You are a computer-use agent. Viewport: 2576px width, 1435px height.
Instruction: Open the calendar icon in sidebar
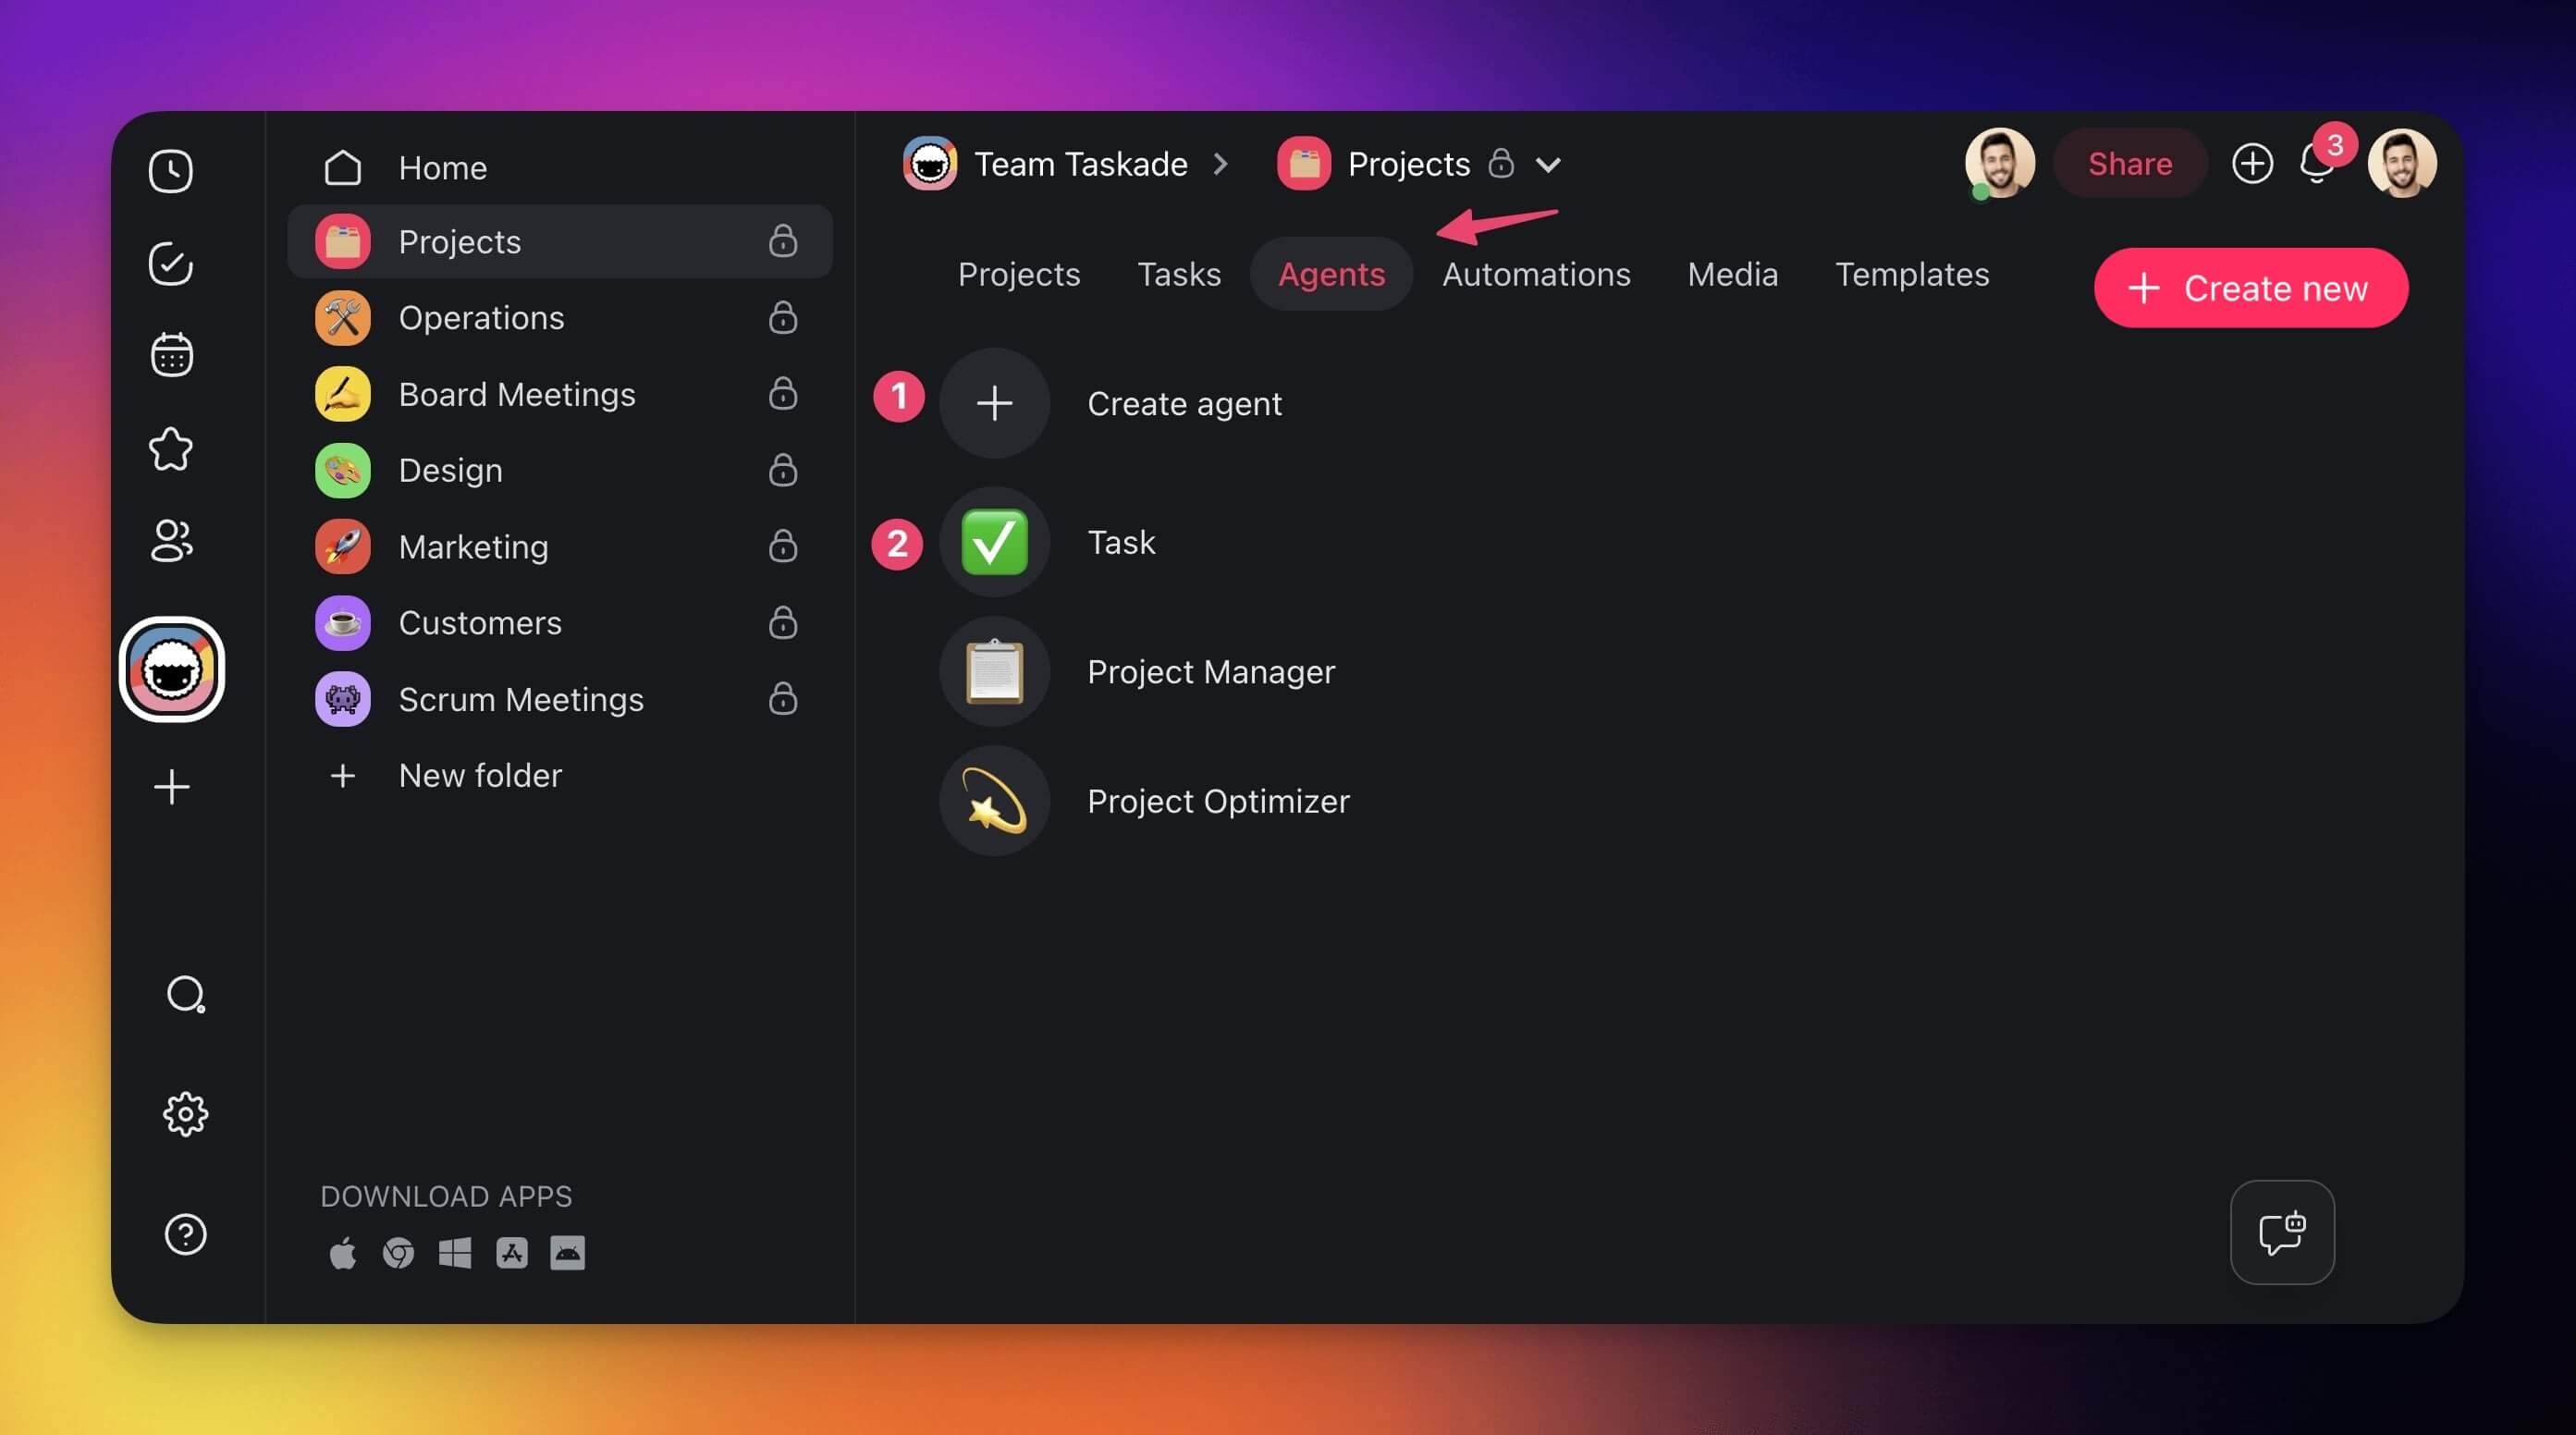(171, 355)
